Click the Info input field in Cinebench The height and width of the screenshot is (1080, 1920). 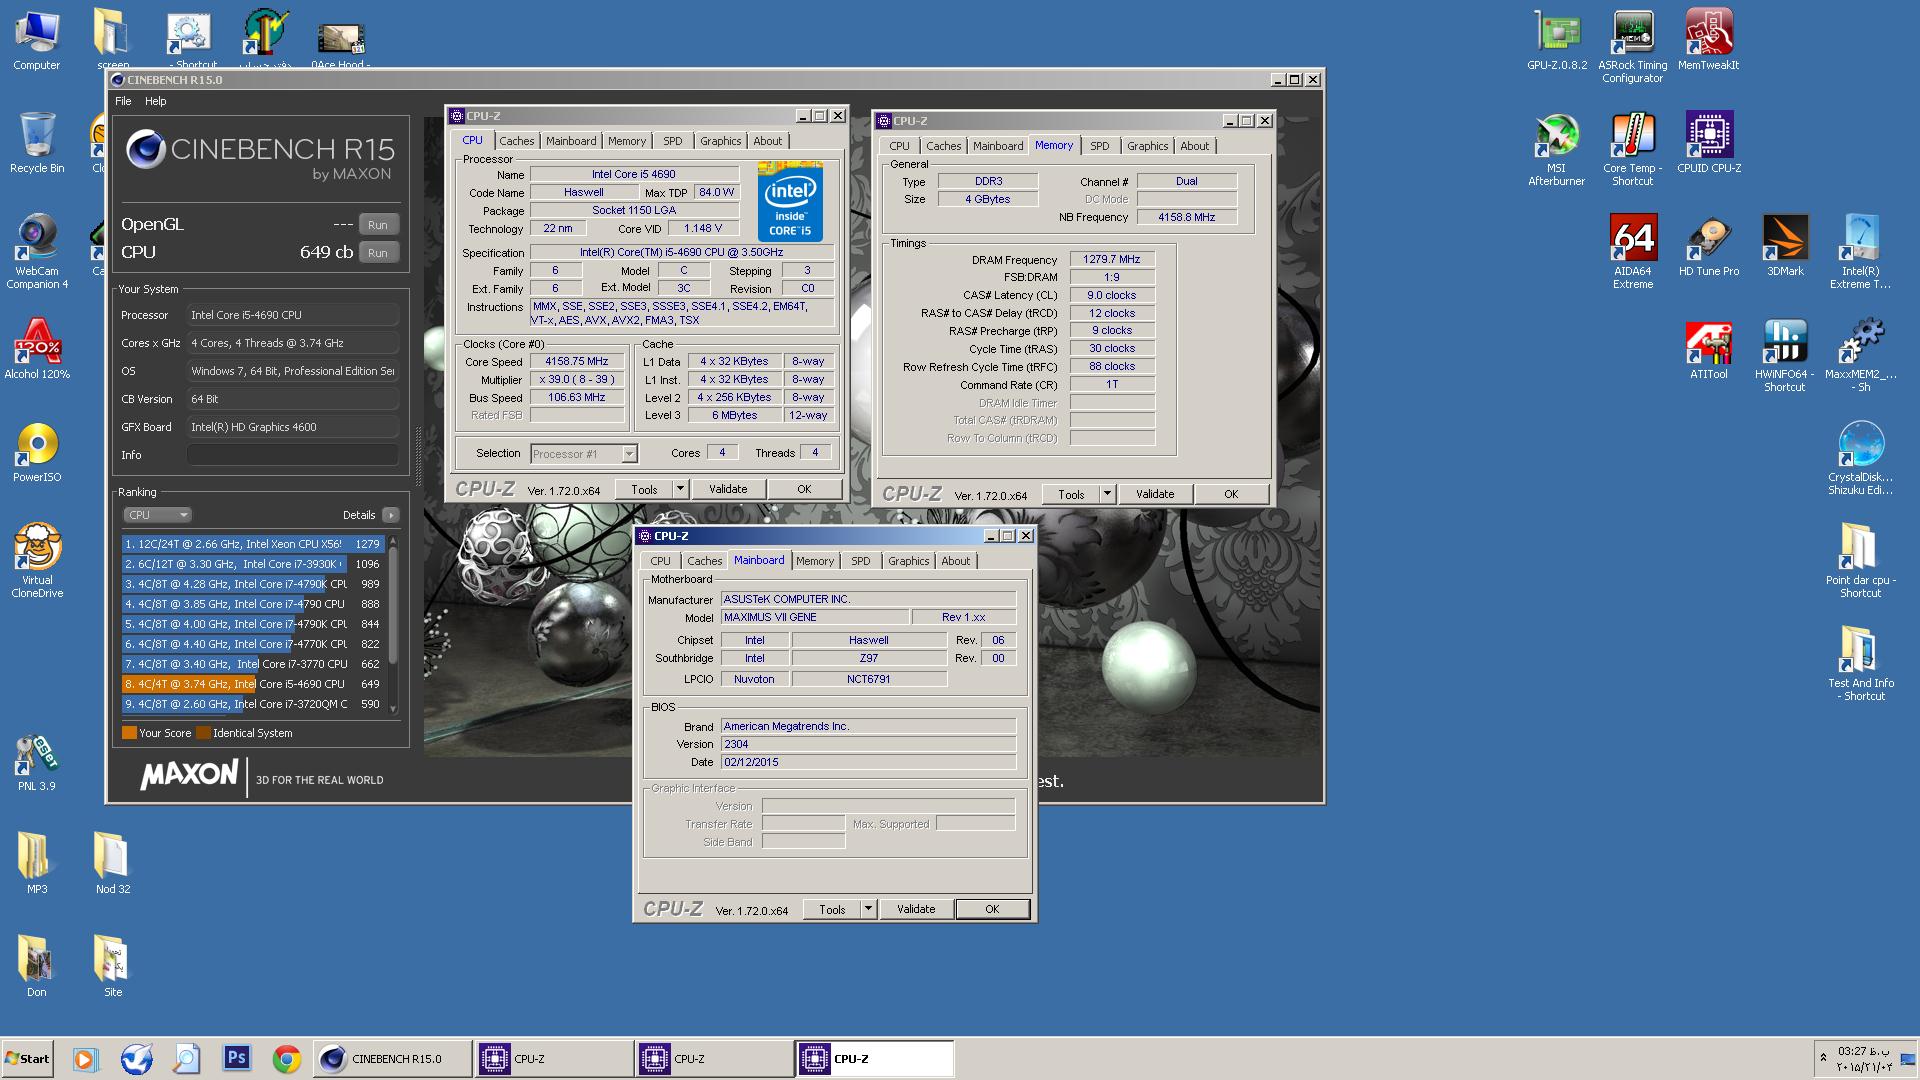[293, 455]
